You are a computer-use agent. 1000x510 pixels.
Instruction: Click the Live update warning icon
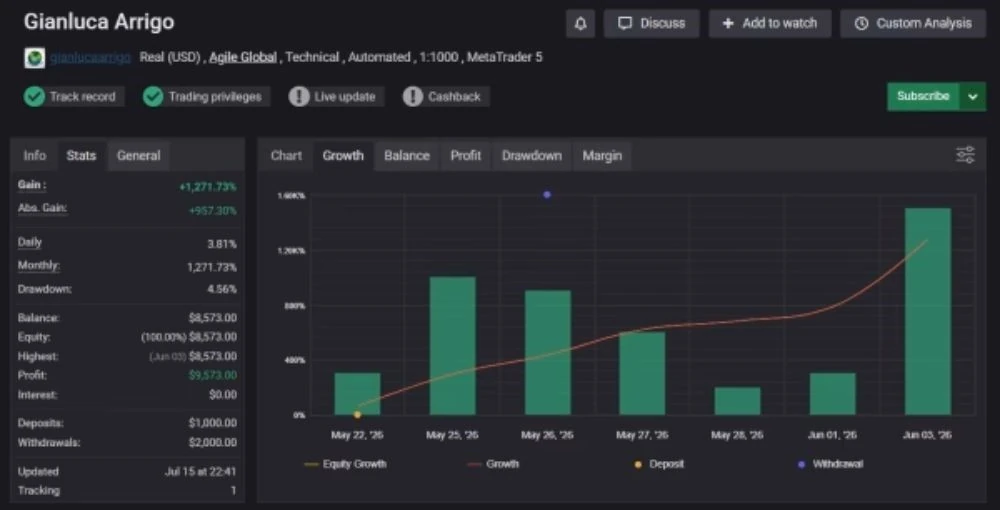298,97
